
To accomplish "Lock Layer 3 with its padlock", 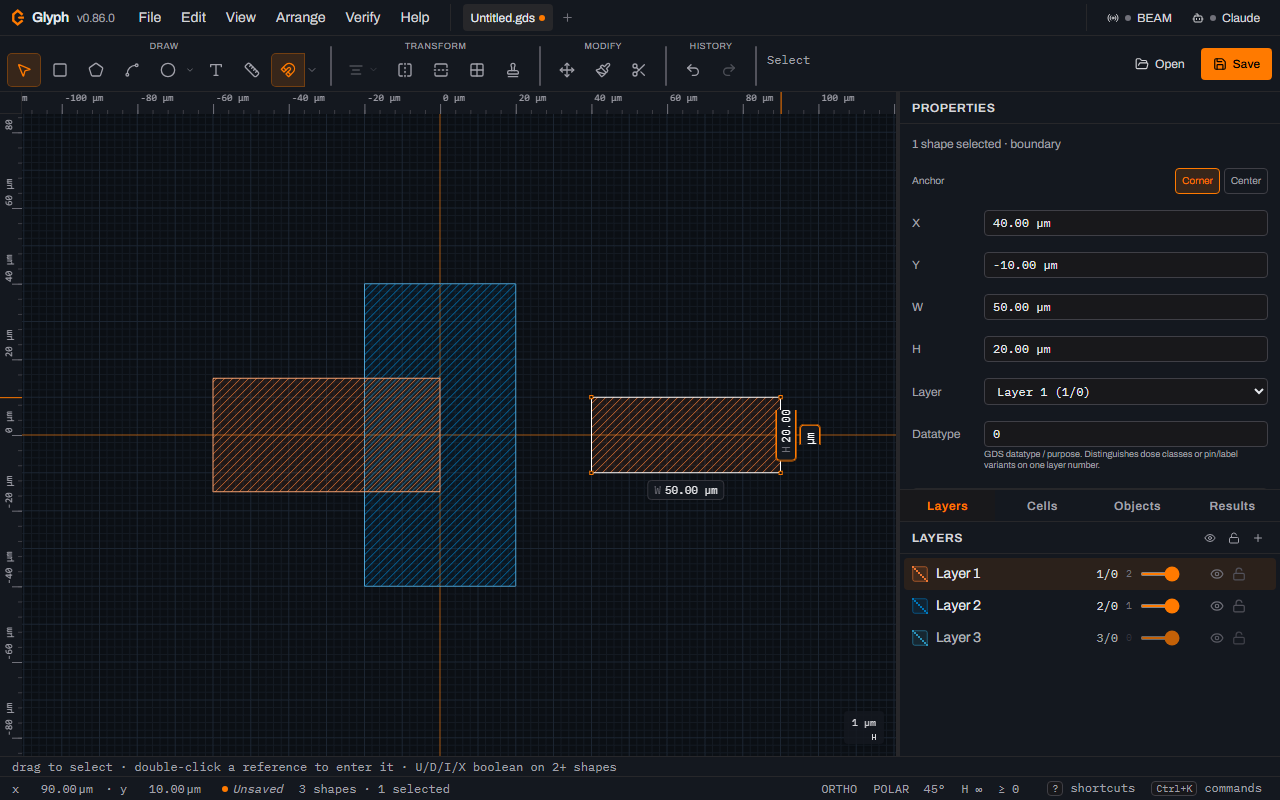I will pyautogui.click(x=1239, y=638).
